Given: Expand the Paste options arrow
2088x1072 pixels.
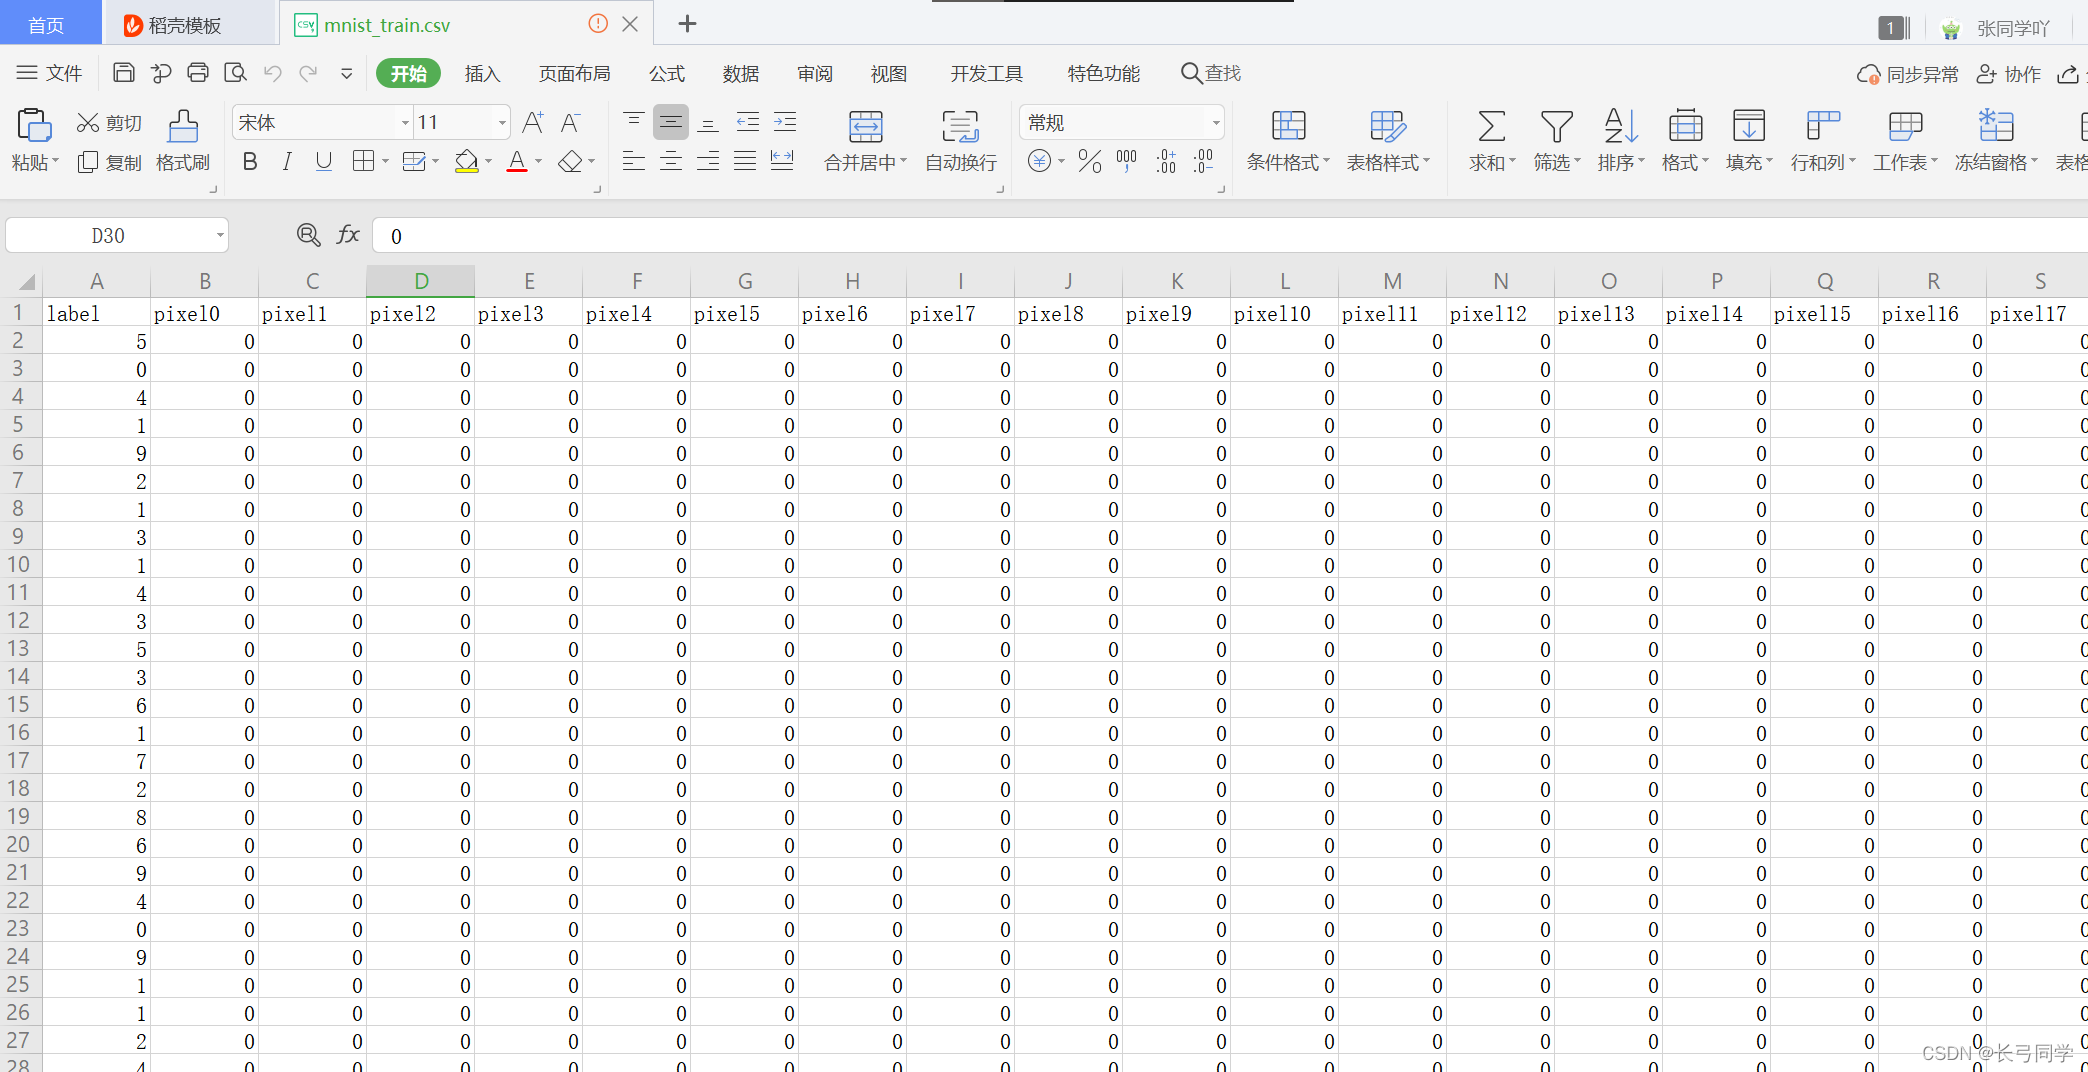Looking at the screenshot, I should point(55,162).
